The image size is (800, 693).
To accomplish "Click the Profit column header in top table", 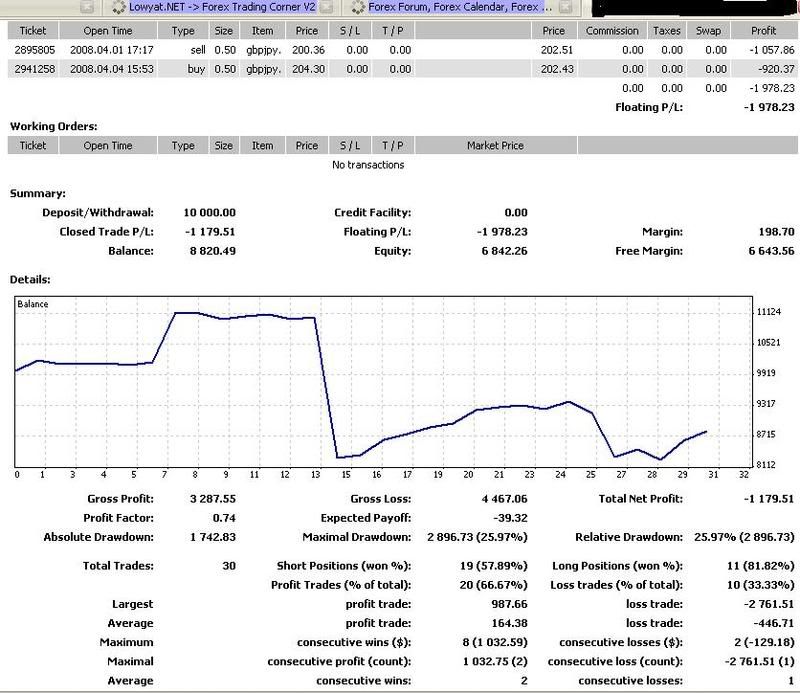I will 766,31.
